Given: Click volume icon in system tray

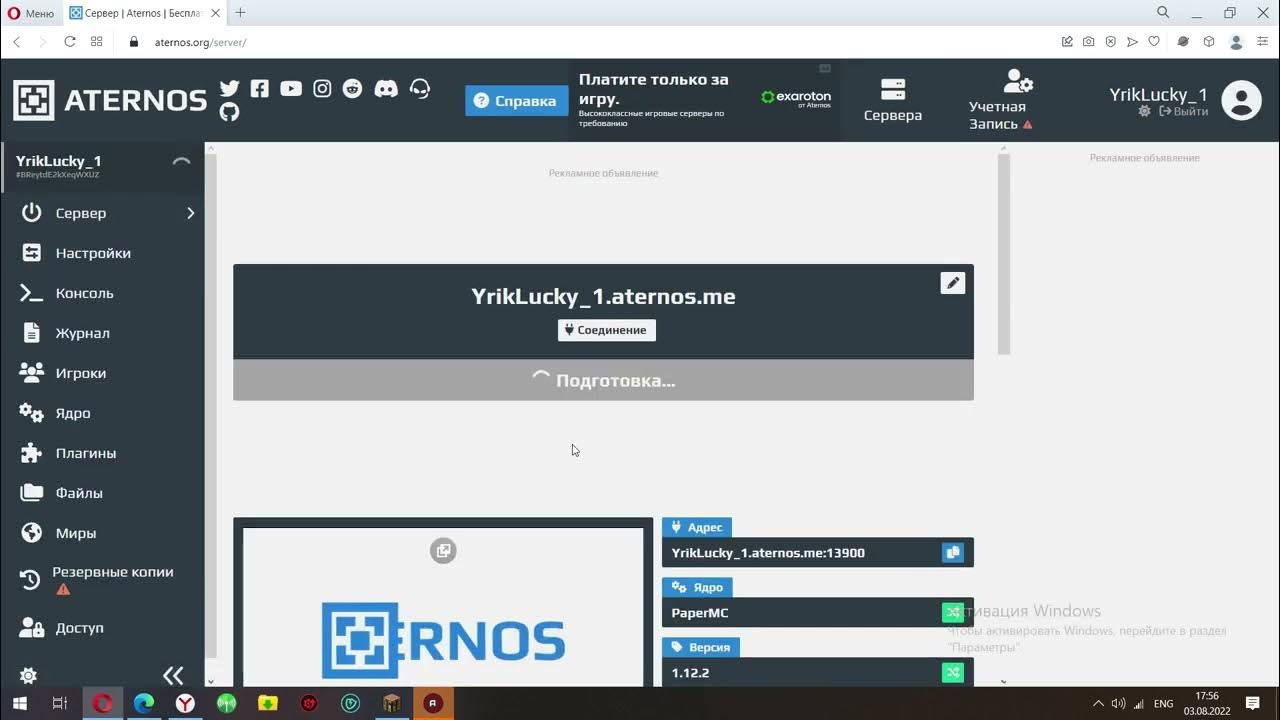Looking at the screenshot, I should click(x=1118, y=704).
